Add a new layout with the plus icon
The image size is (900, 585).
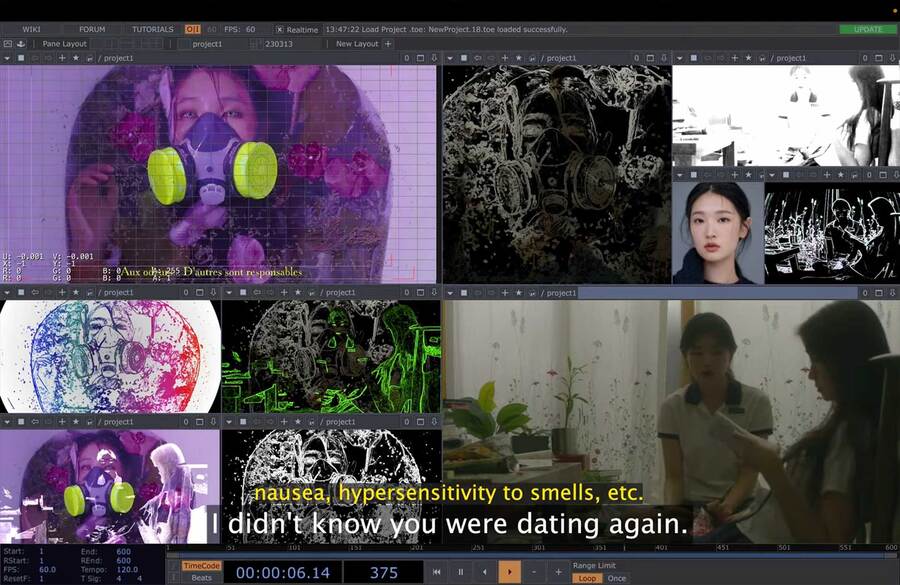pyautogui.click(x=389, y=44)
